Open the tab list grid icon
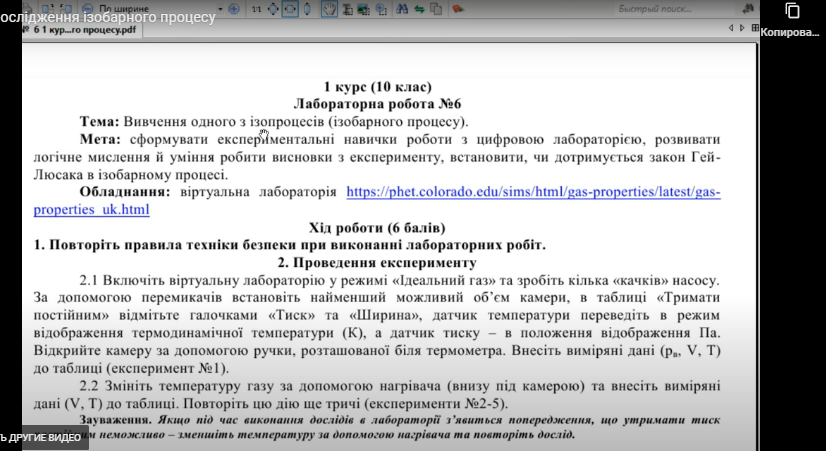This screenshot has width=826, height=451. (x=755, y=27)
